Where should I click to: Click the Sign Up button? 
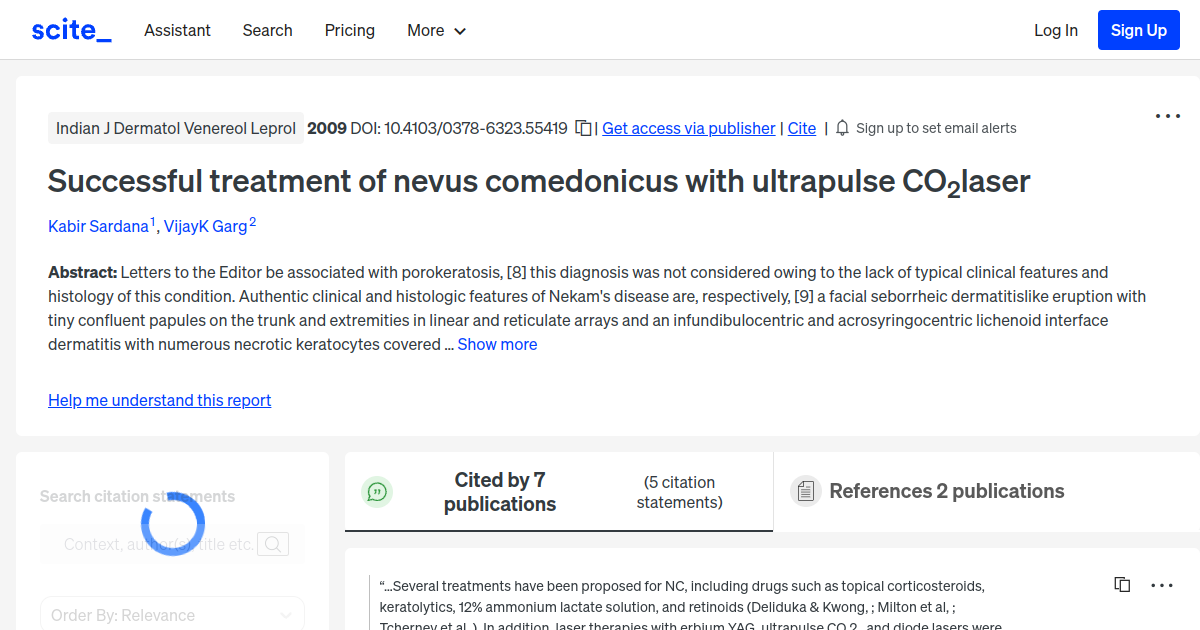click(1138, 29)
